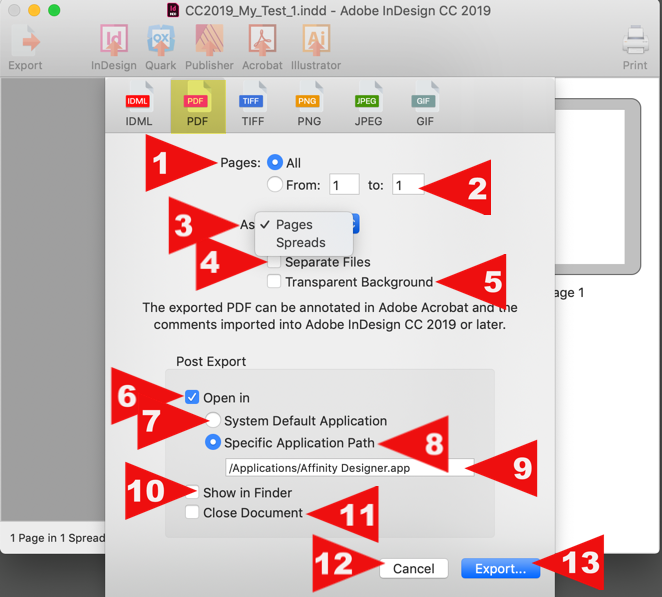Click the 'to' page number field

coord(408,185)
